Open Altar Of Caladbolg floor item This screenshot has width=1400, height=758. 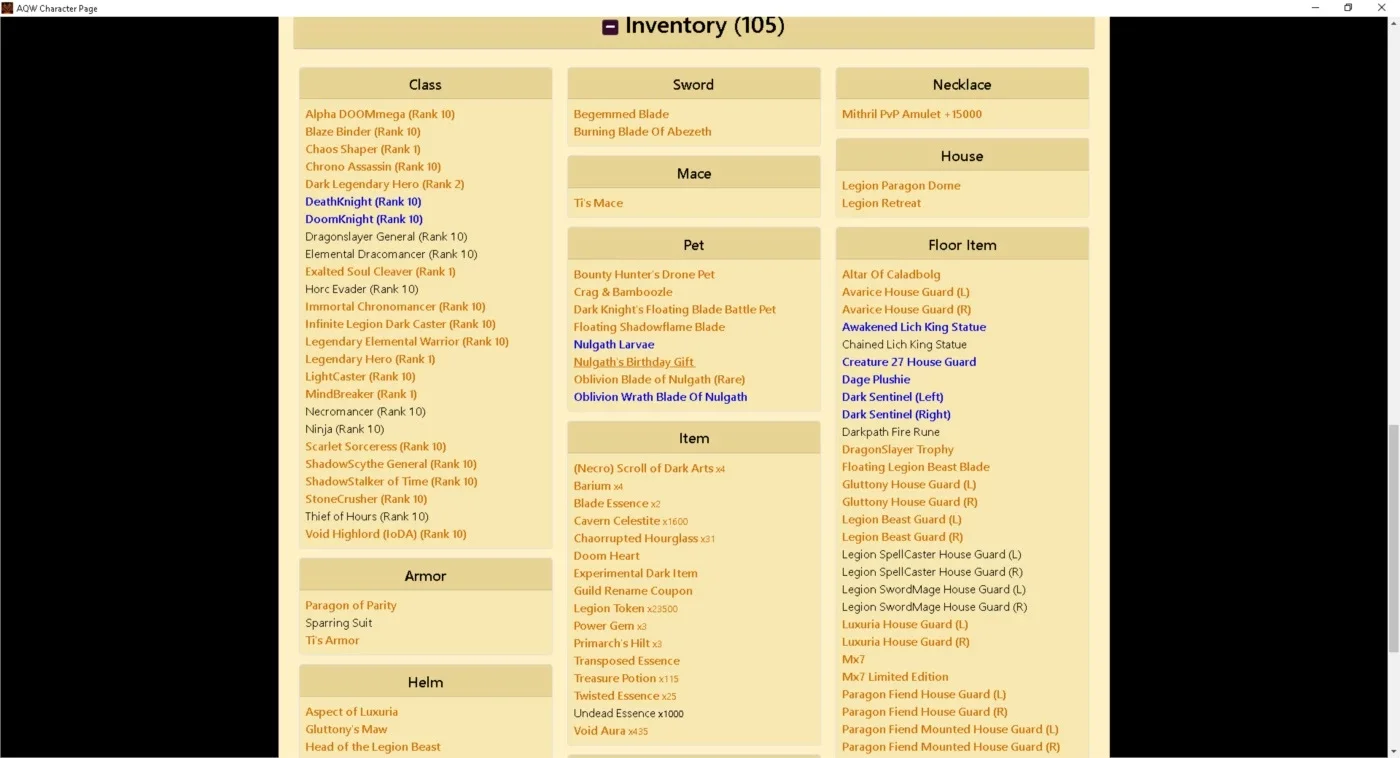pos(891,275)
